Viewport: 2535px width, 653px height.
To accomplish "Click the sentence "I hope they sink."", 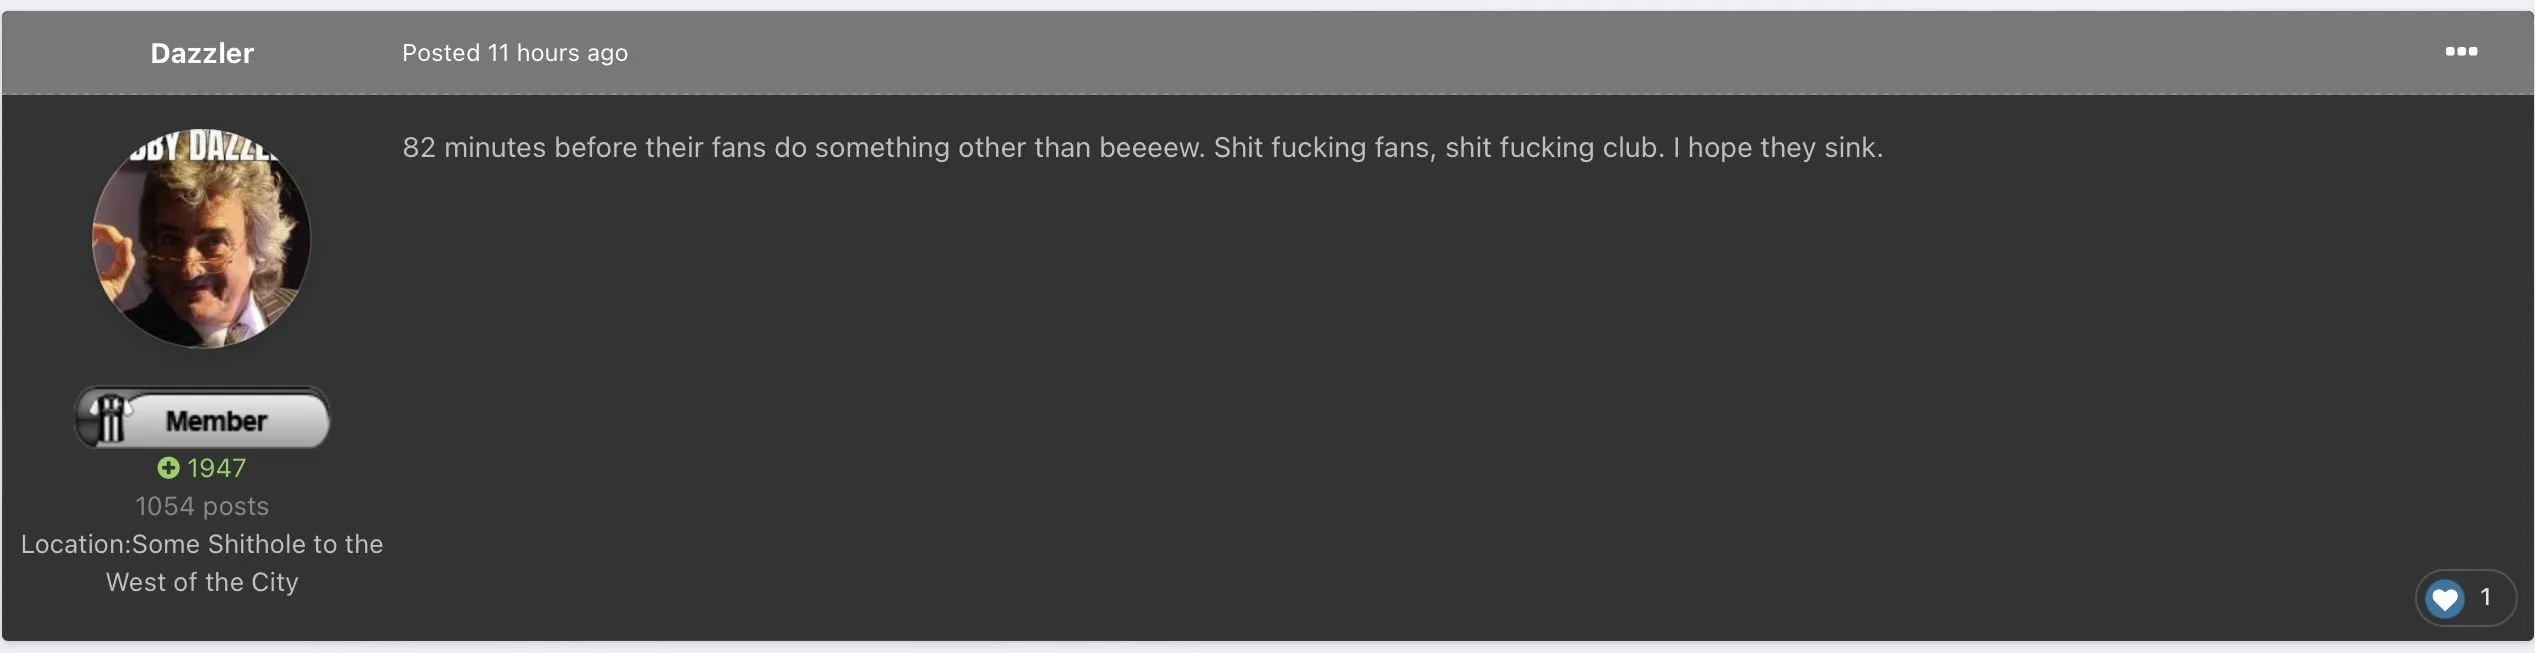I will (x=1777, y=148).
